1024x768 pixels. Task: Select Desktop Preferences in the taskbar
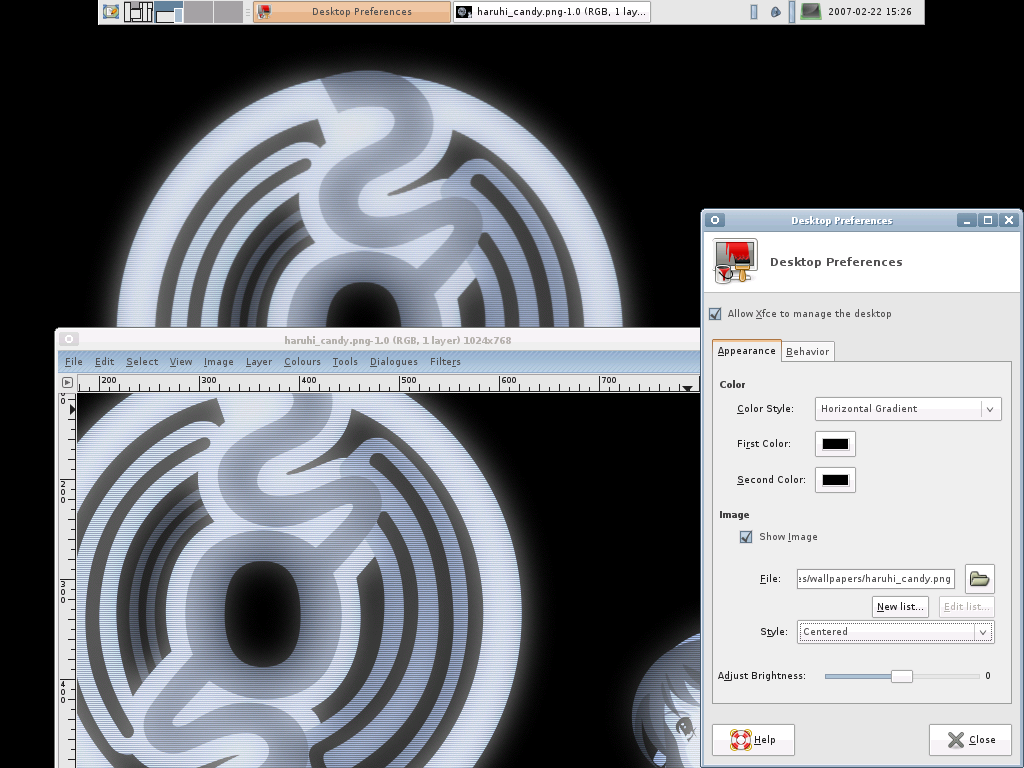[352, 12]
